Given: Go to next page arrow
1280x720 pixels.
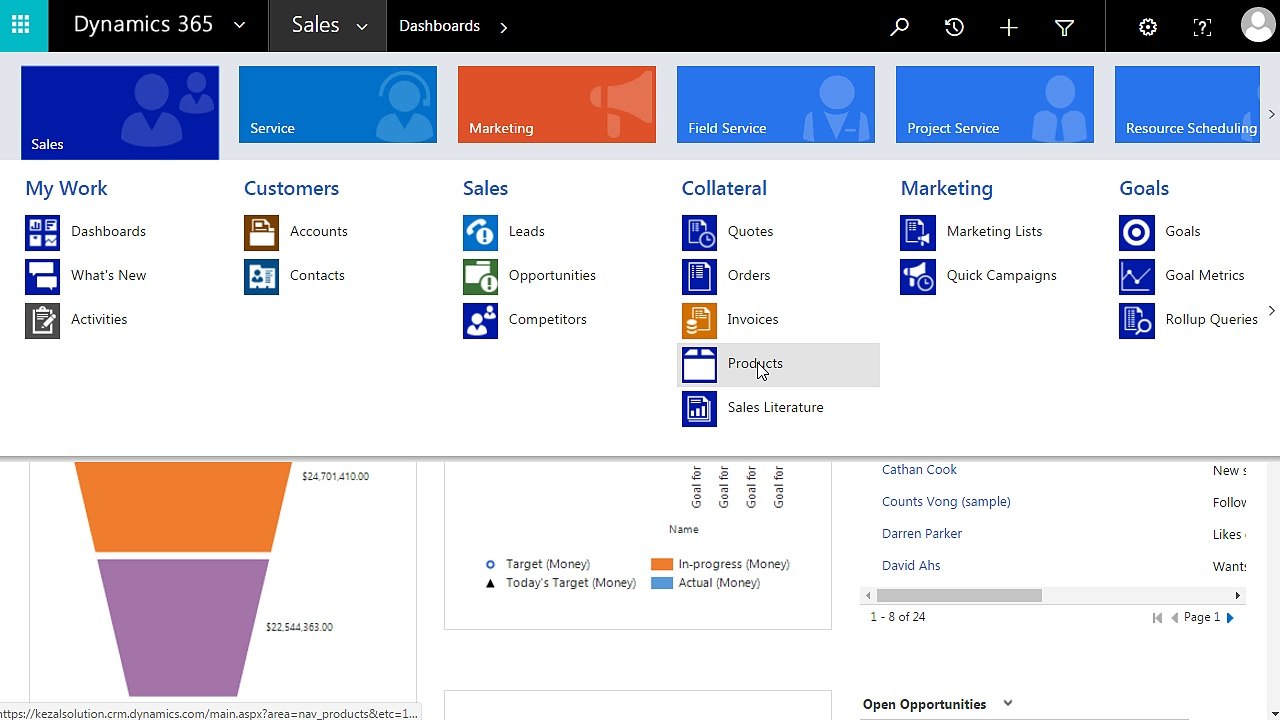Looking at the screenshot, I should 1230,618.
